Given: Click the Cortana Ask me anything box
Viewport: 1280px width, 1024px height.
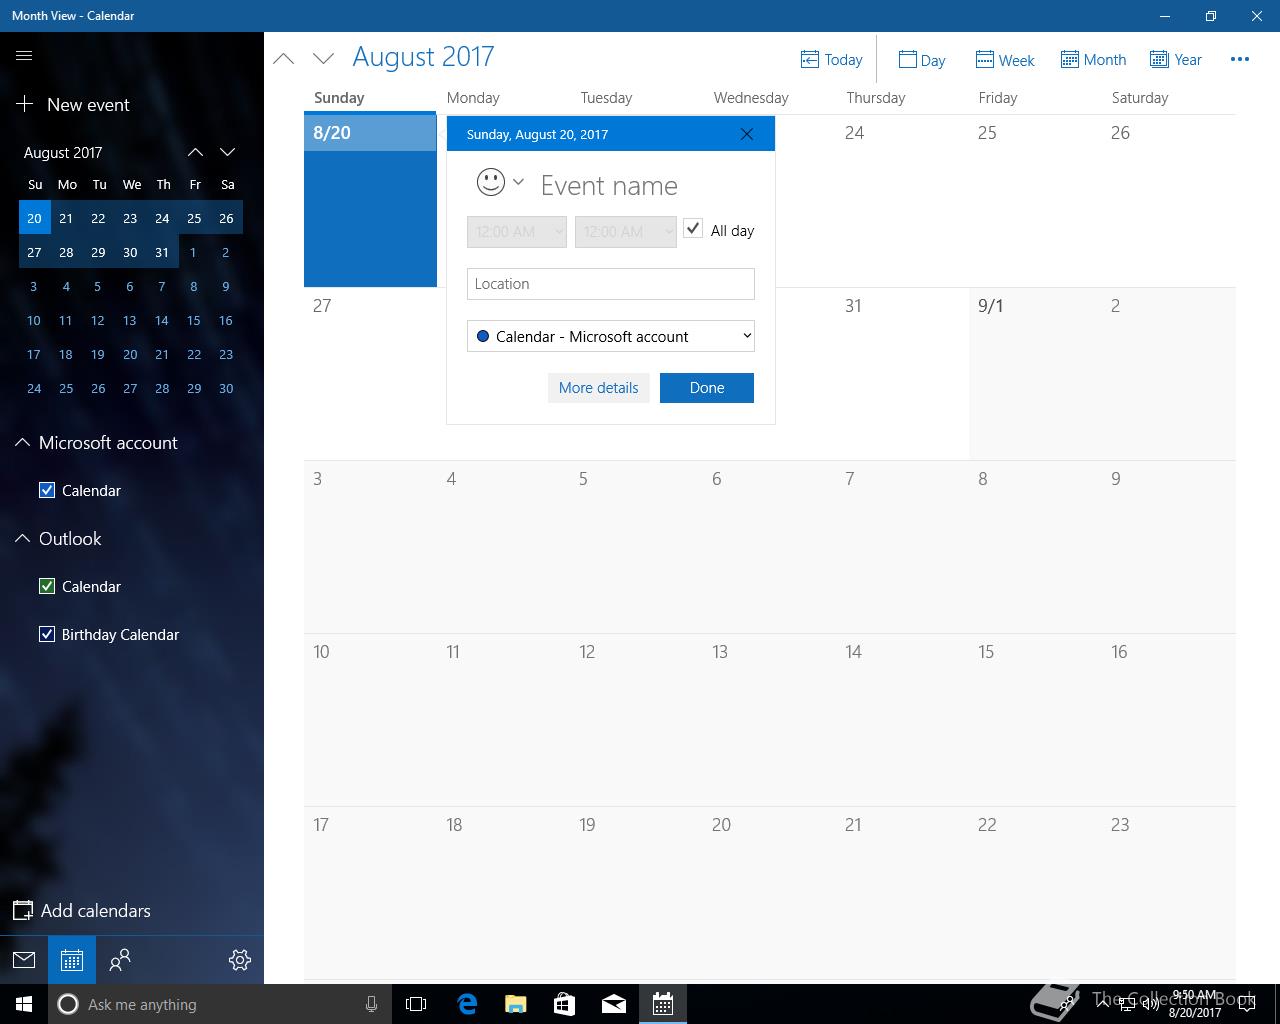Looking at the screenshot, I should (220, 1004).
